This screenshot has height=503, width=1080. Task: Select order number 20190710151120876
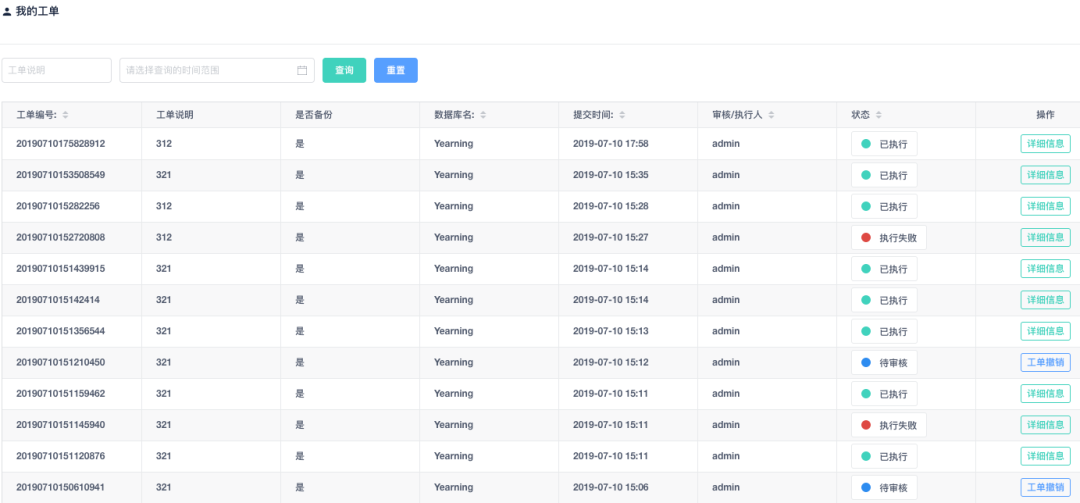tap(61, 456)
